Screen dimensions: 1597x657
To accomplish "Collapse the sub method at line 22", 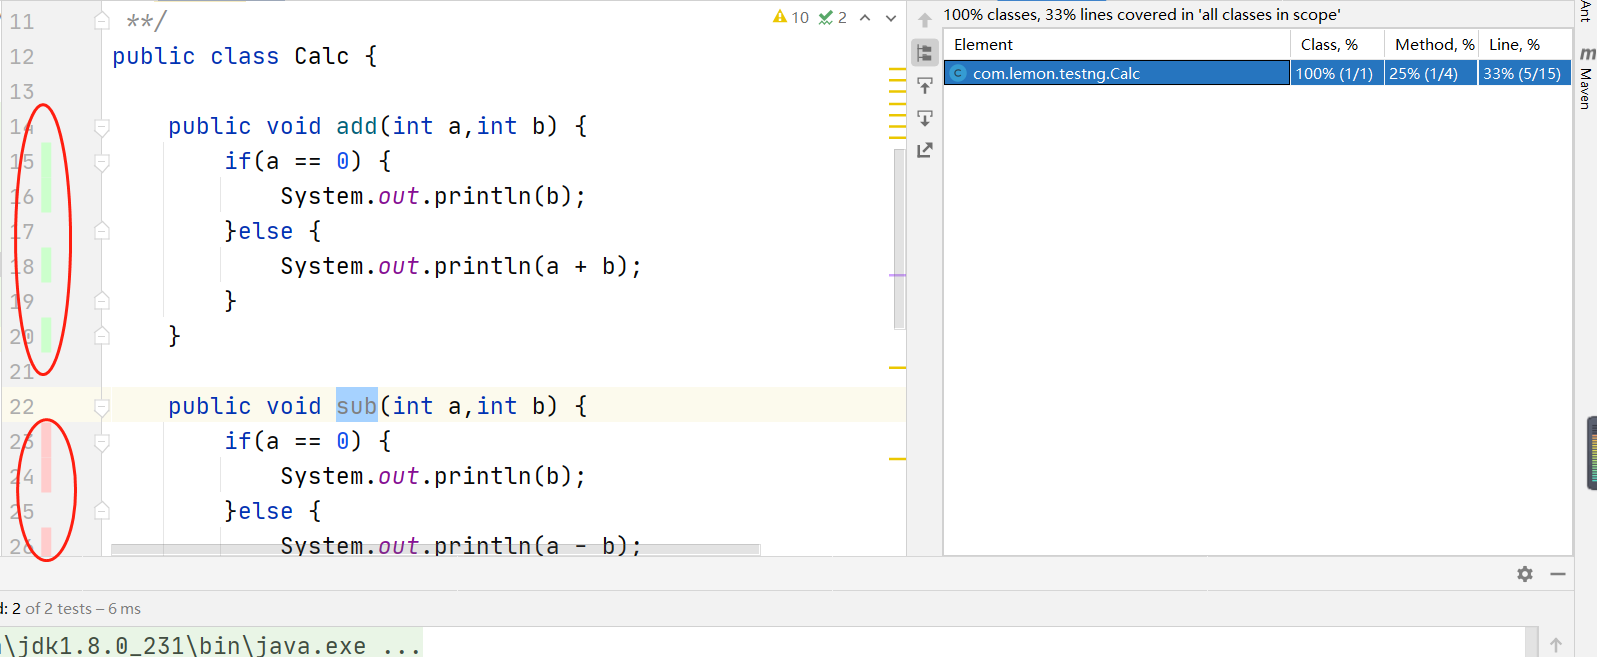I will point(102,407).
